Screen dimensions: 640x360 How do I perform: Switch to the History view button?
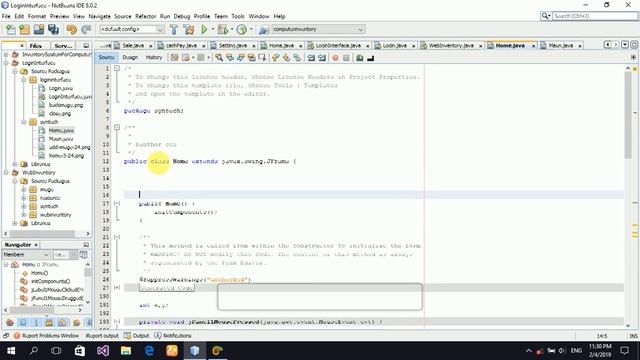[154, 58]
